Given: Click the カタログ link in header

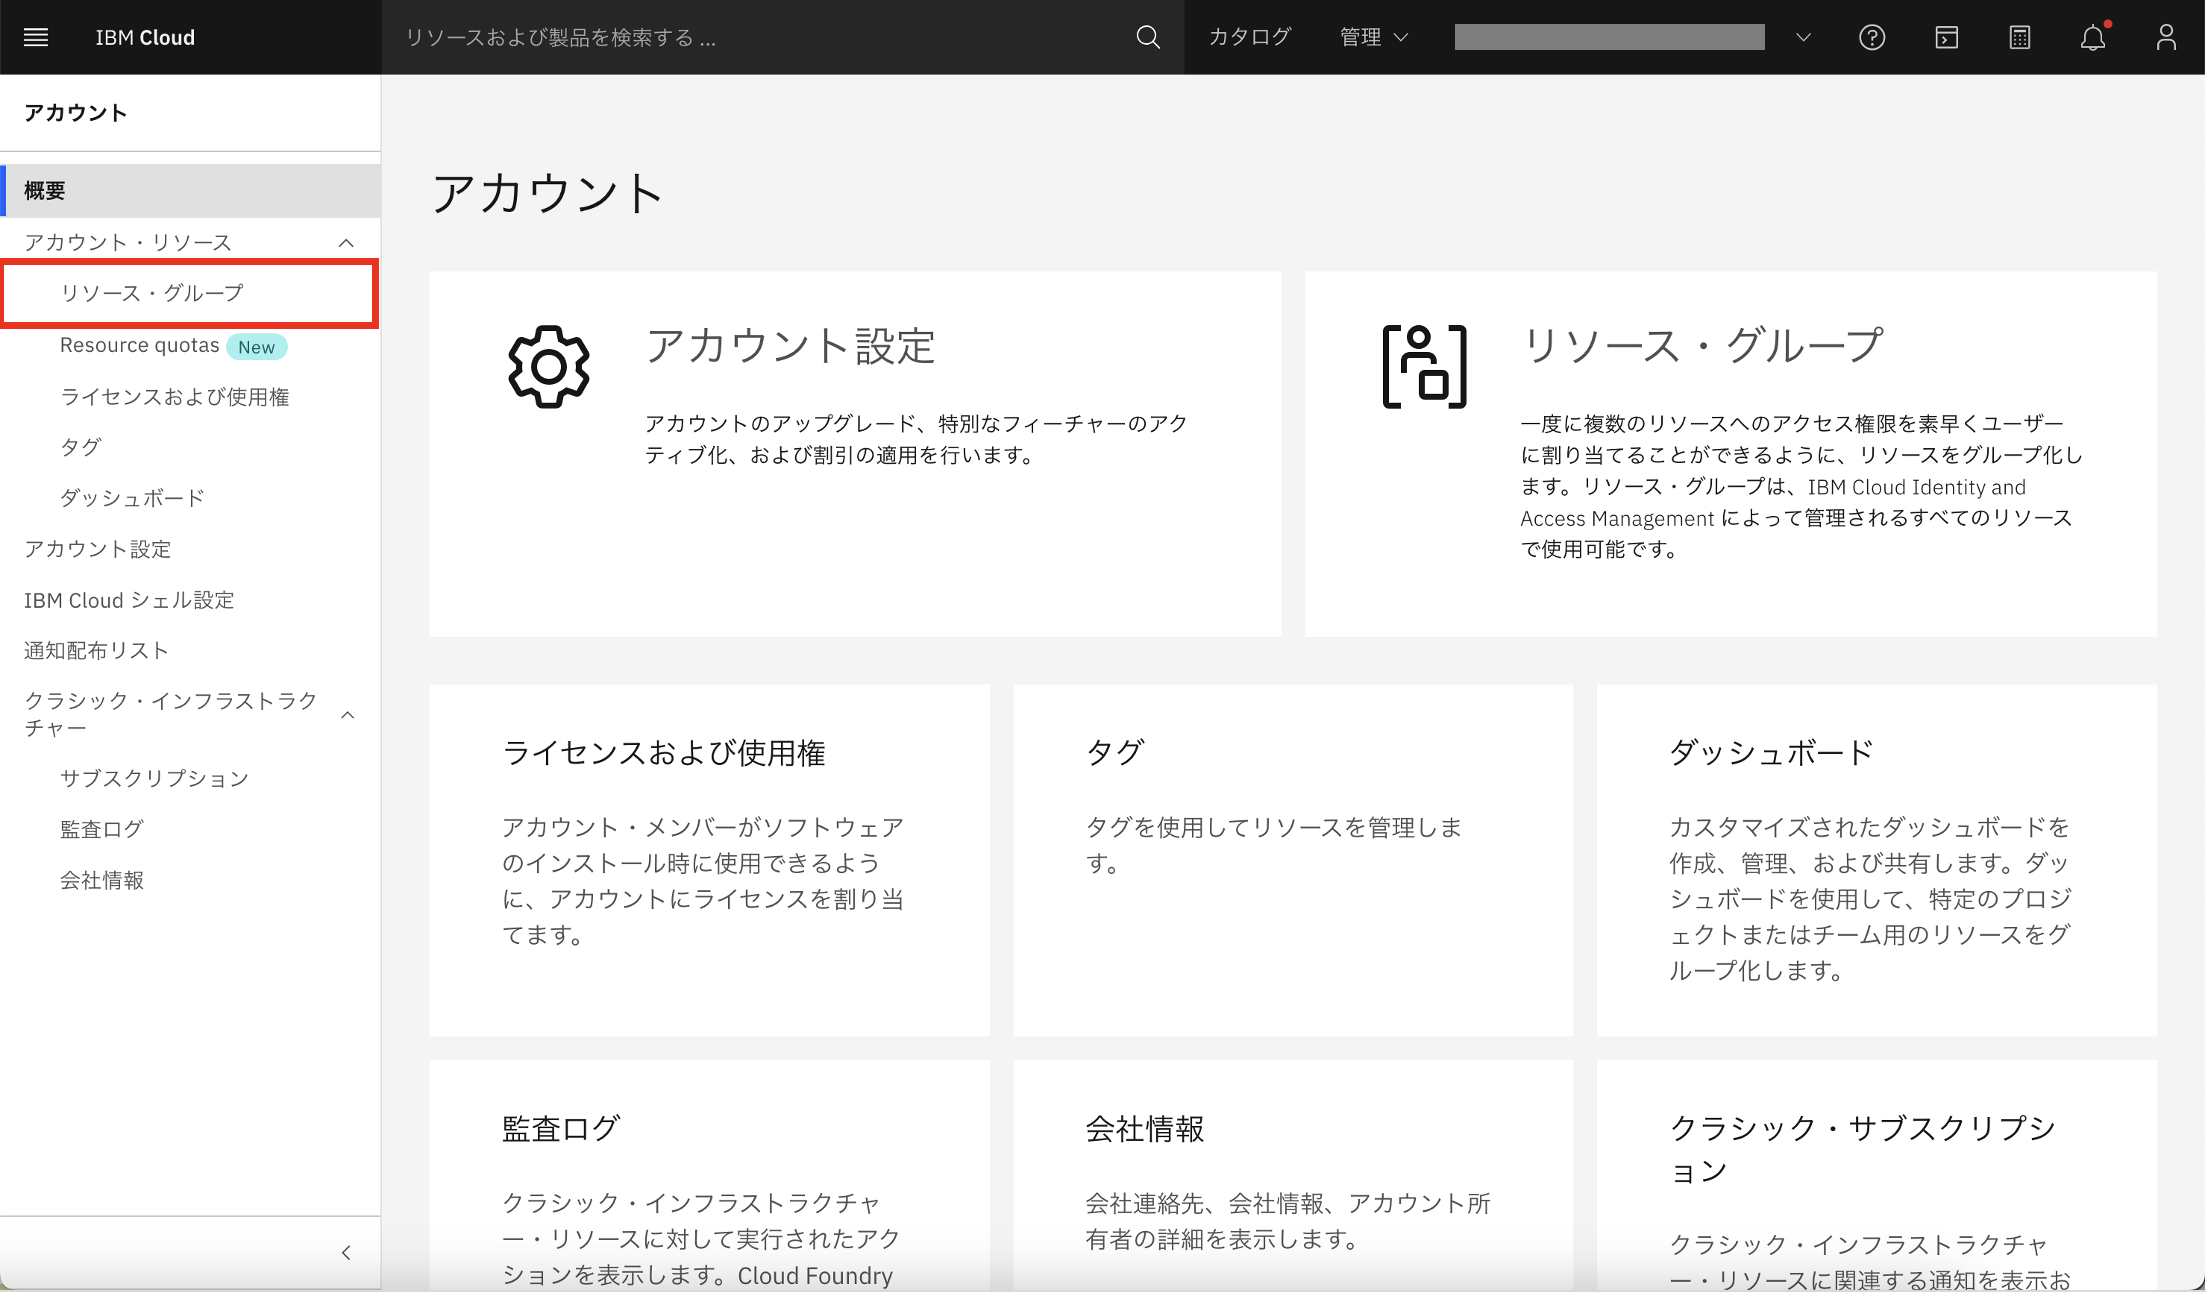Looking at the screenshot, I should pyautogui.click(x=1250, y=37).
